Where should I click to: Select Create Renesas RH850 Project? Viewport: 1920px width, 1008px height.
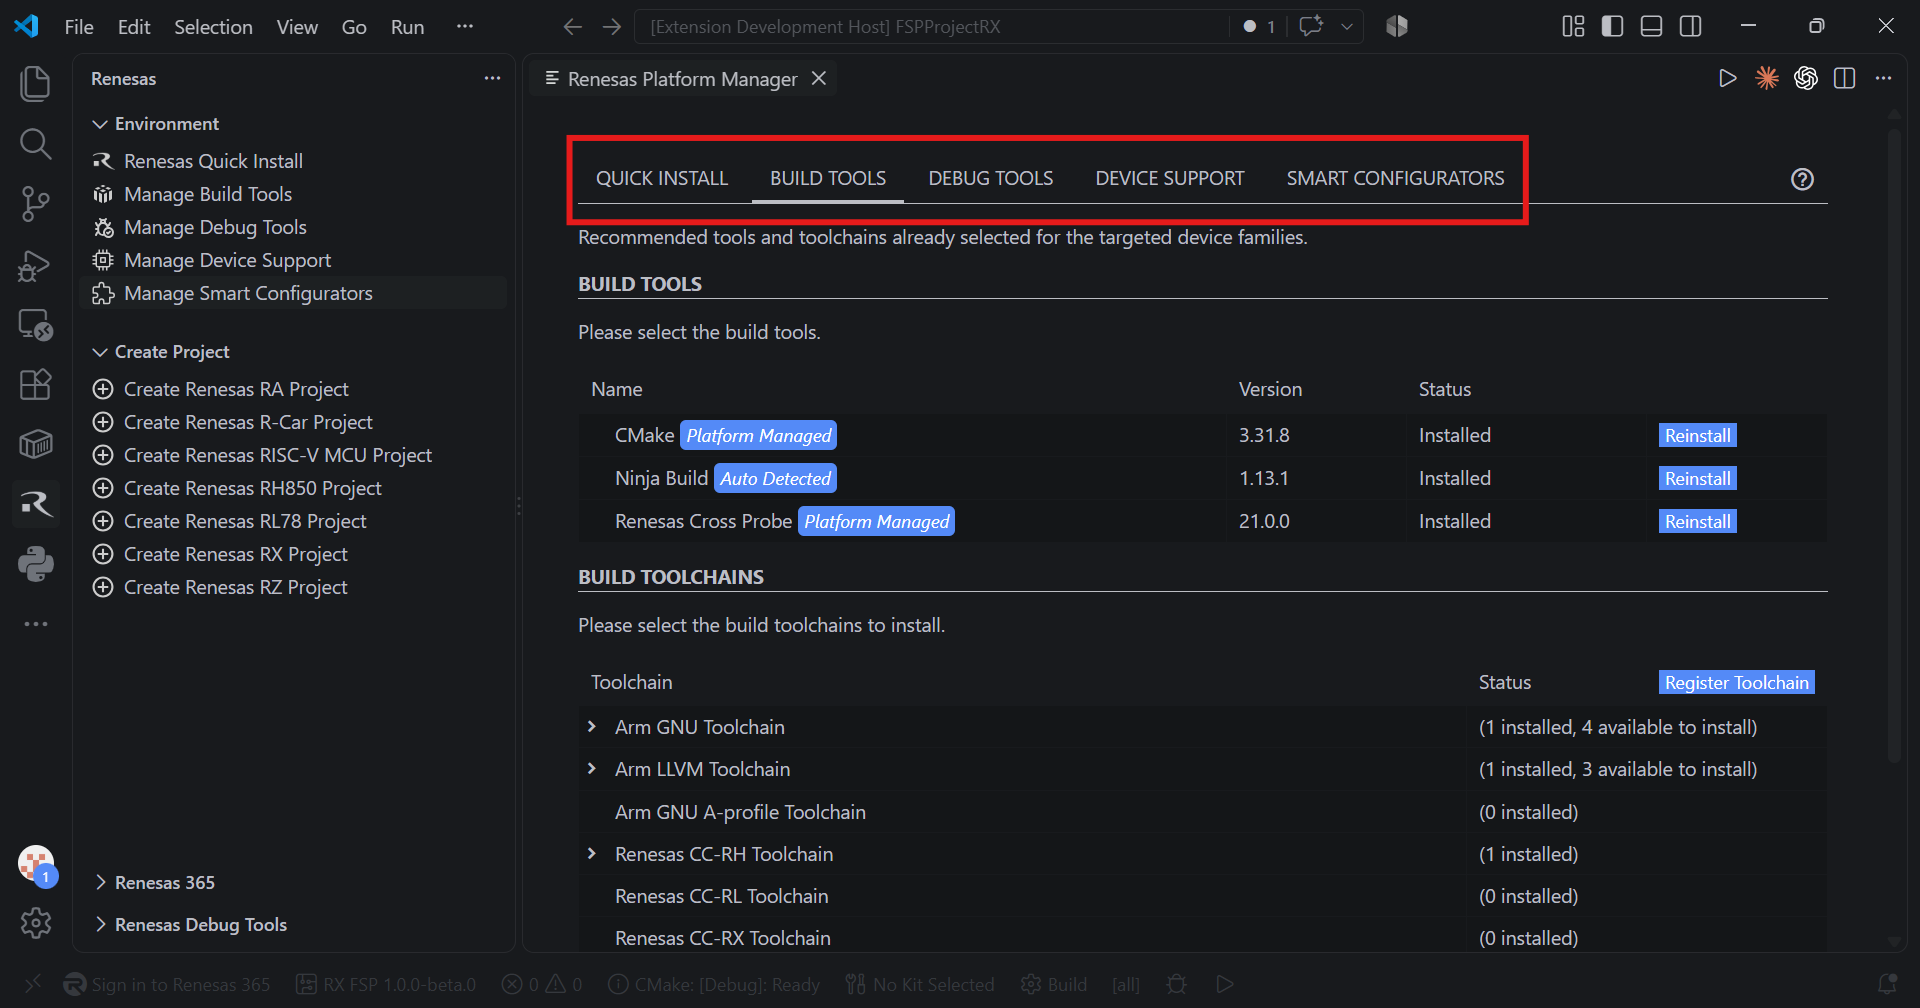(253, 488)
